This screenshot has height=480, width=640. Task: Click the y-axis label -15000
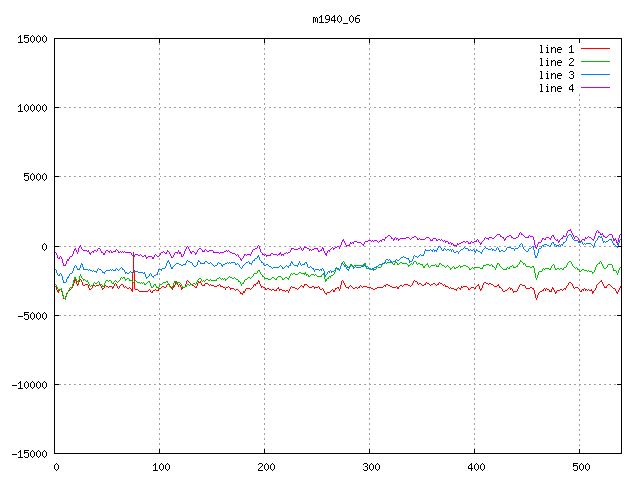point(29,454)
